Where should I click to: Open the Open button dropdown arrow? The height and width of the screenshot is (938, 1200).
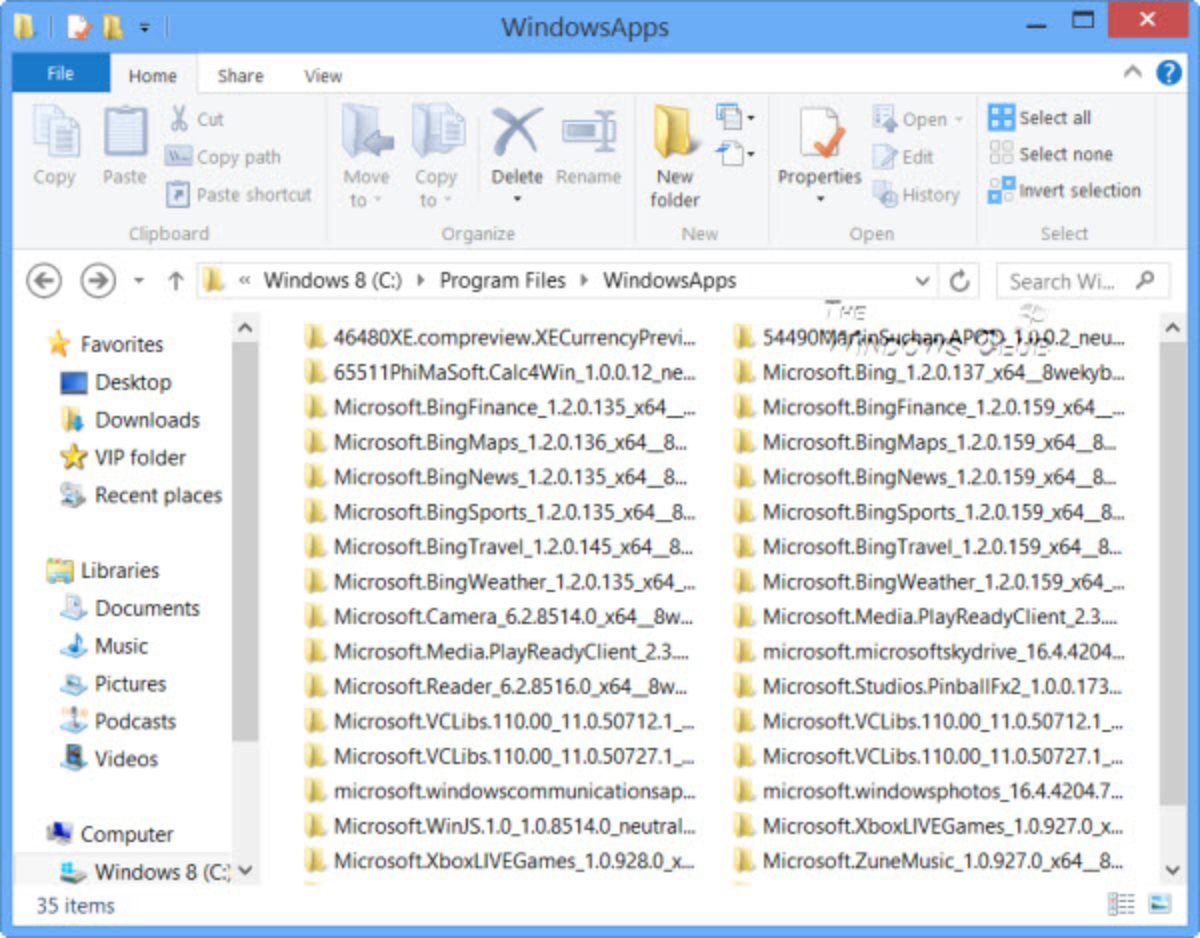959,119
